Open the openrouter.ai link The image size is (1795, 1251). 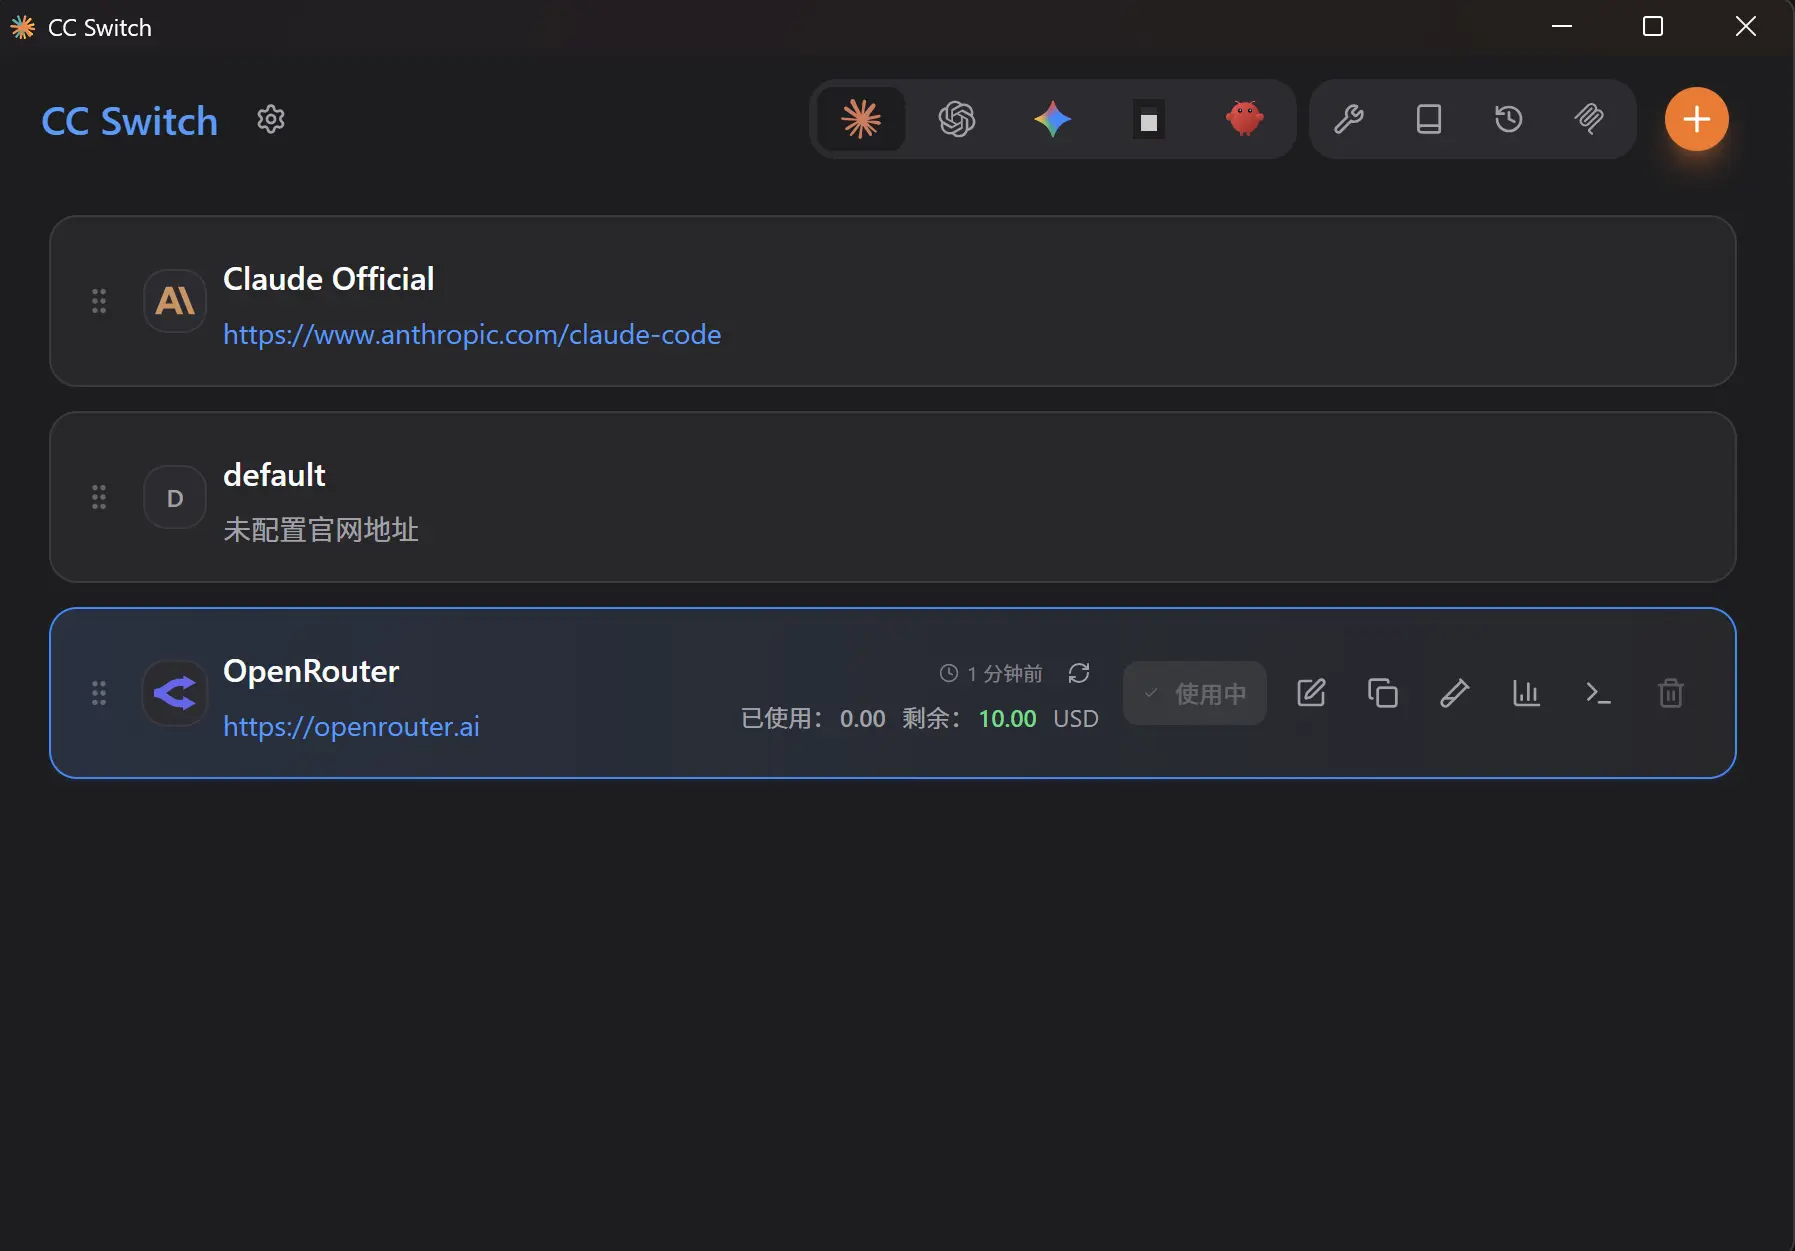click(x=351, y=726)
